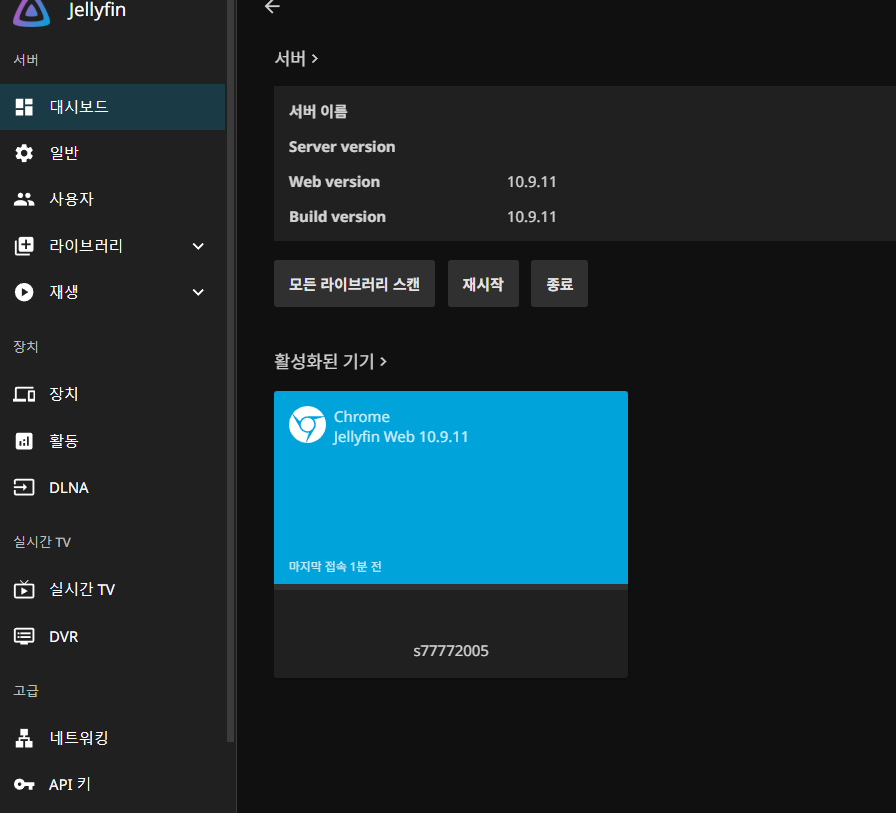Viewport: 896px width, 813px height.
Task: Click the Web version value 10.9.11
Action: 531,182
